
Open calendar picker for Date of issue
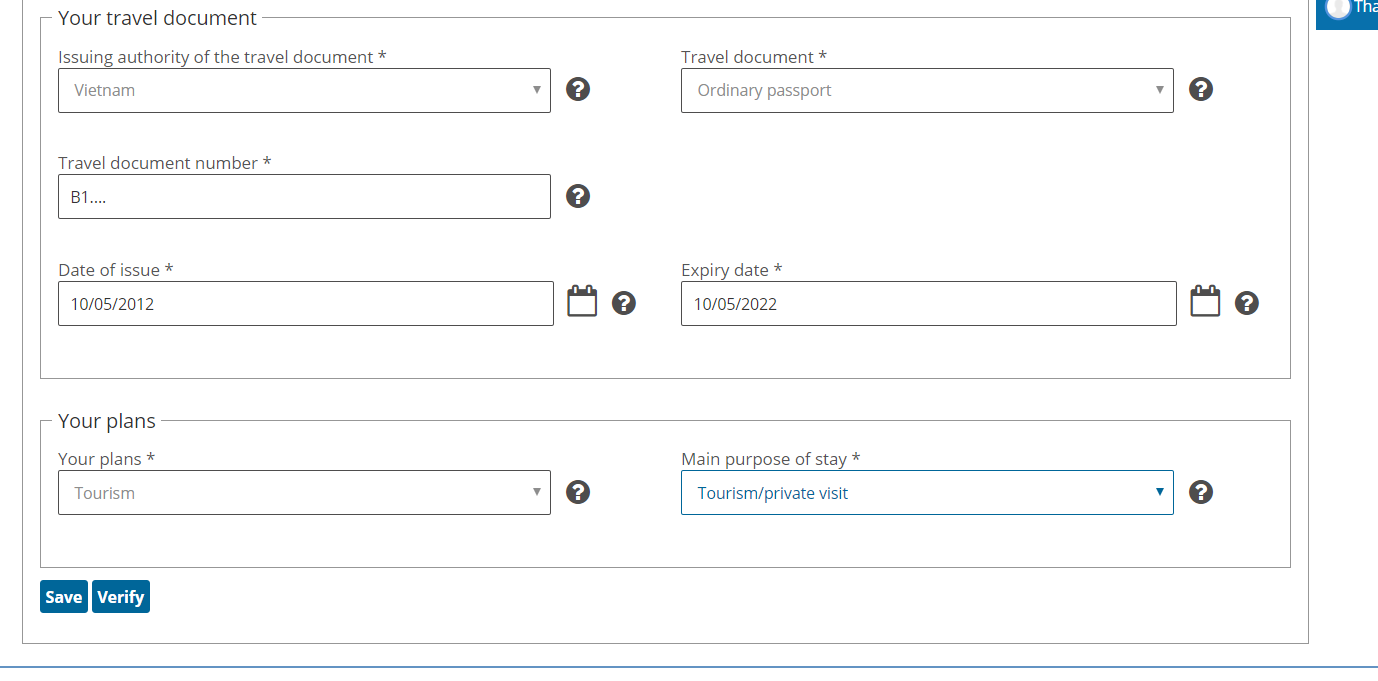coord(582,301)
